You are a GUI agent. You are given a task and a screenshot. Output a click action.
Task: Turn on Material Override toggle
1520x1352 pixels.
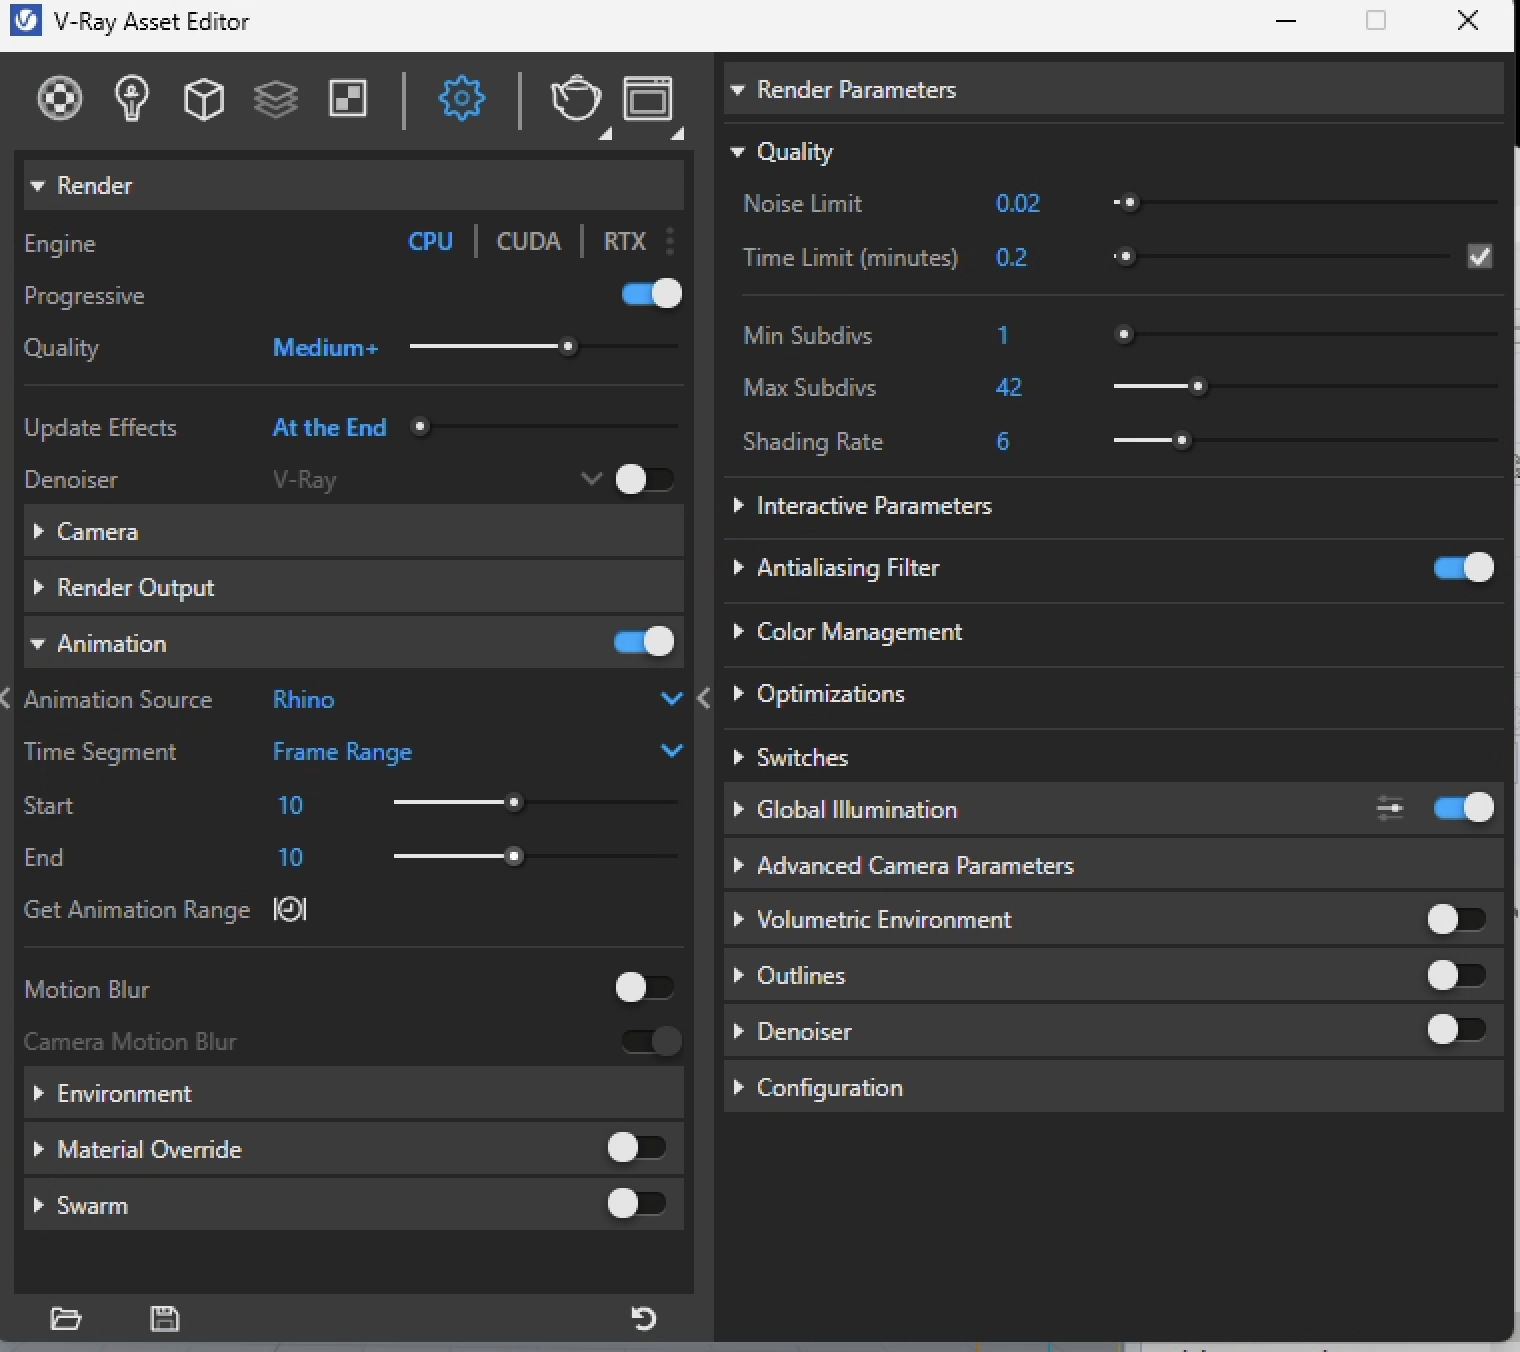pyautogui.click(x=636, y=1148)
